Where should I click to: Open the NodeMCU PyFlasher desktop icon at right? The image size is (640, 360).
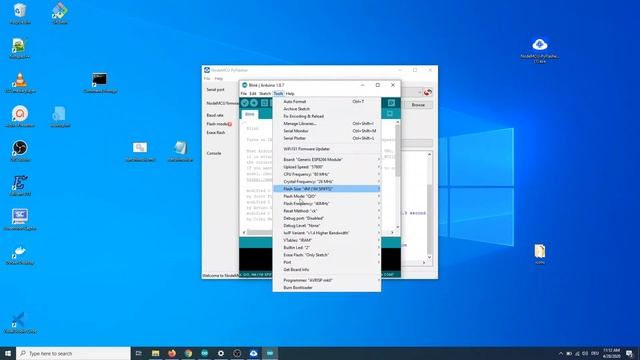click(x=540, y=49)
